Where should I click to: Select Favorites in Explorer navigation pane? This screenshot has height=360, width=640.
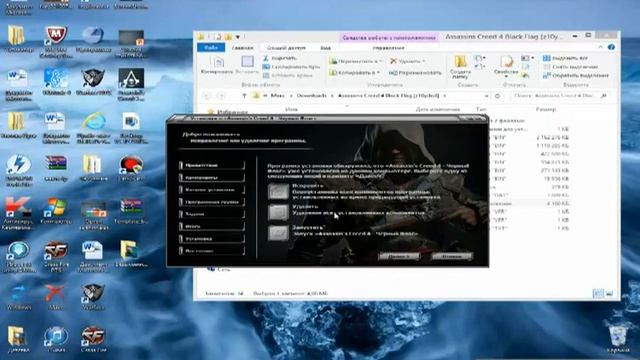click(x=227, y=111)
